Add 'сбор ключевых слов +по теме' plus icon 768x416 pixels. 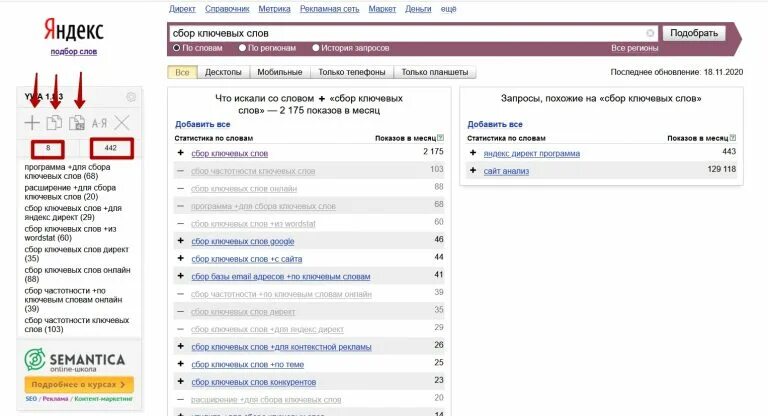(x=180, y=364)
